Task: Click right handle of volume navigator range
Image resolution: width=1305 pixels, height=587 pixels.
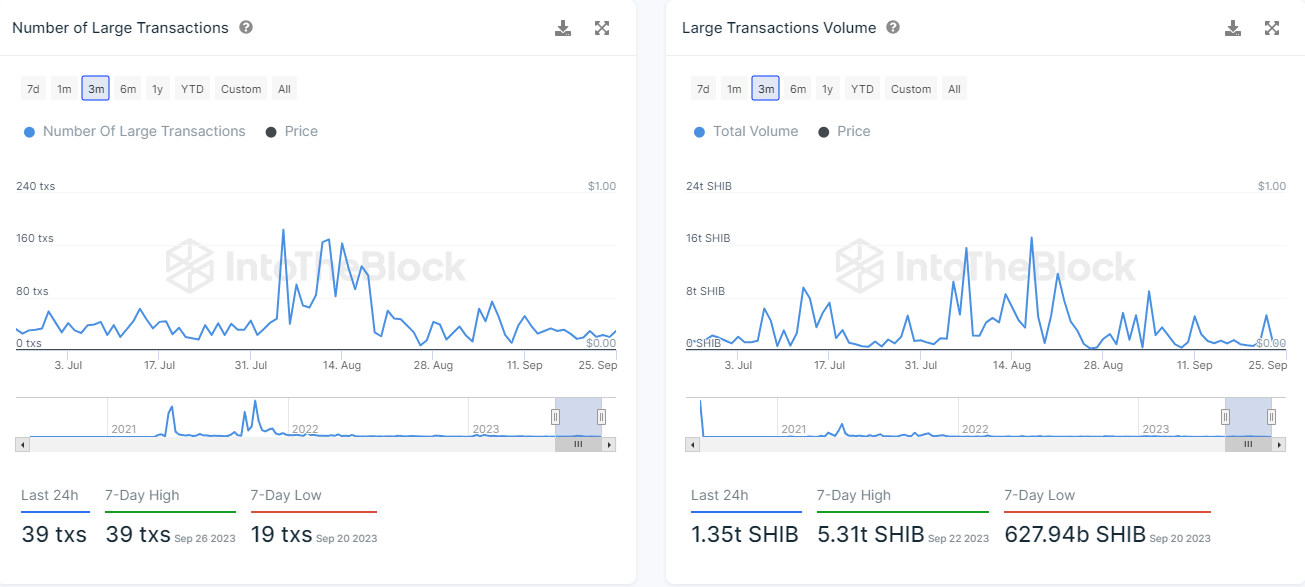Action: click(1271, 417)
